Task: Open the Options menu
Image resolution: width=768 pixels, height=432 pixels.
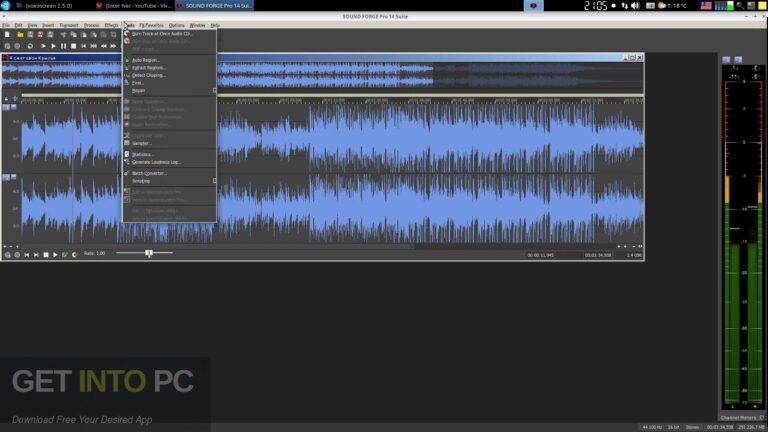Action: [x=177, y=25]
